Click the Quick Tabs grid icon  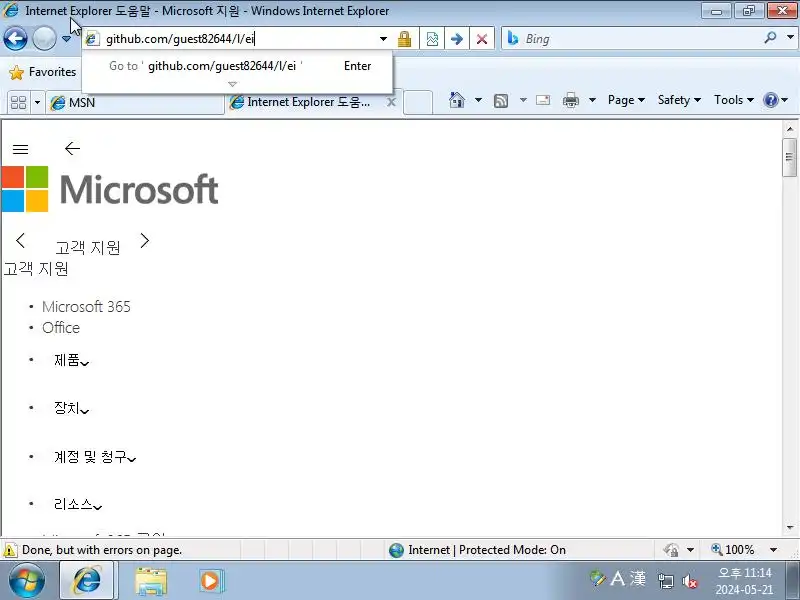pyautogui.click(x=18, y=103)
